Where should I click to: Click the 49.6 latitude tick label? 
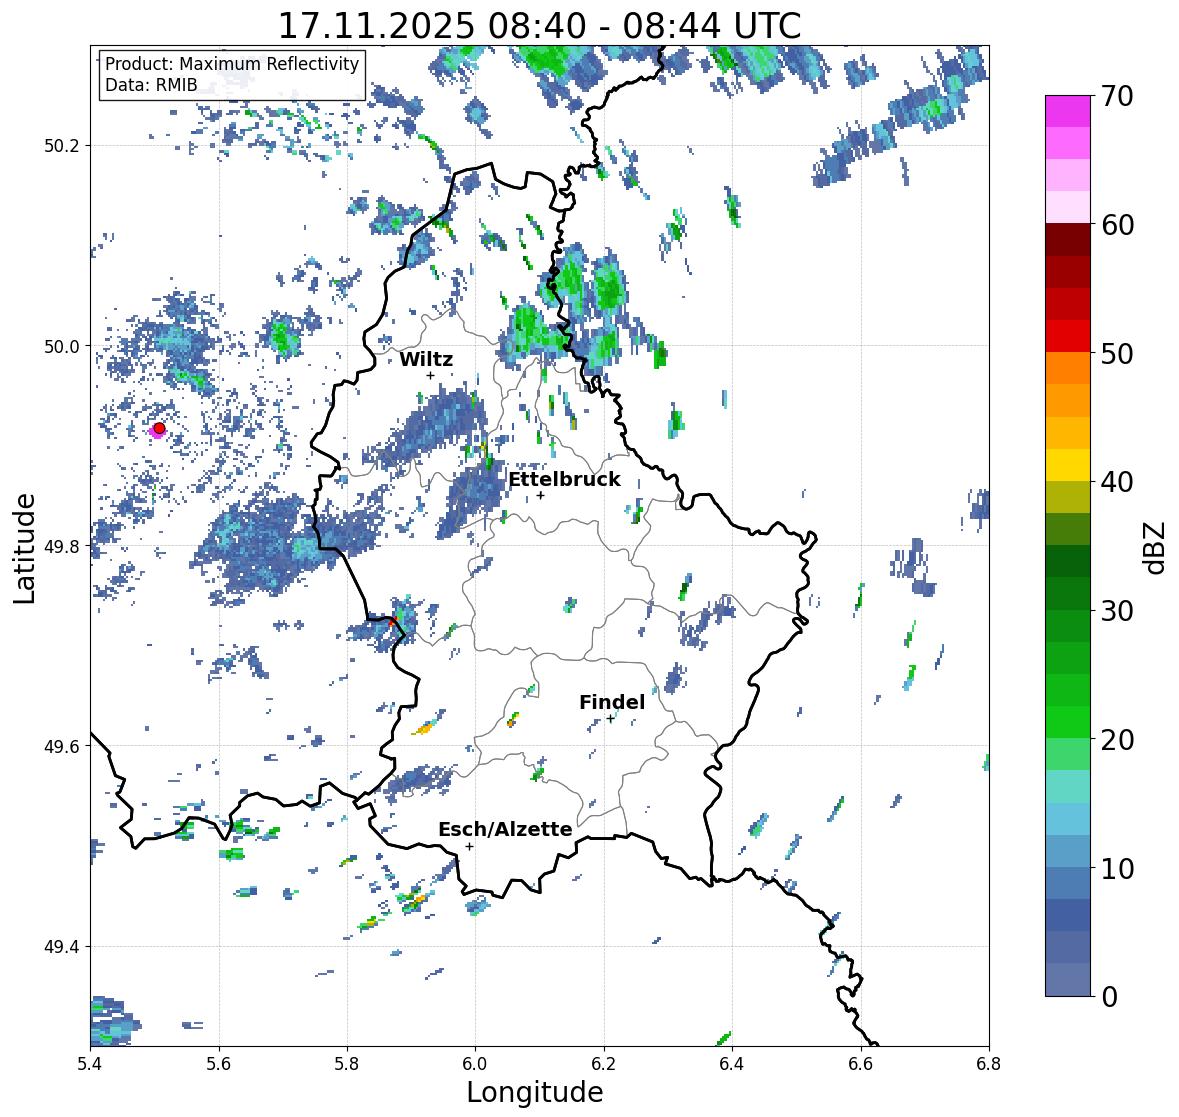62,746
